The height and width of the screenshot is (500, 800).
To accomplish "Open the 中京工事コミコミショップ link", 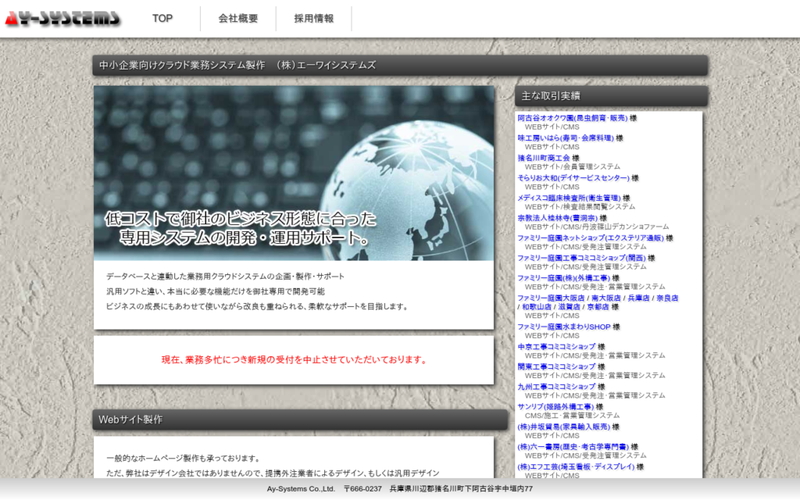I will coord(556,347).
